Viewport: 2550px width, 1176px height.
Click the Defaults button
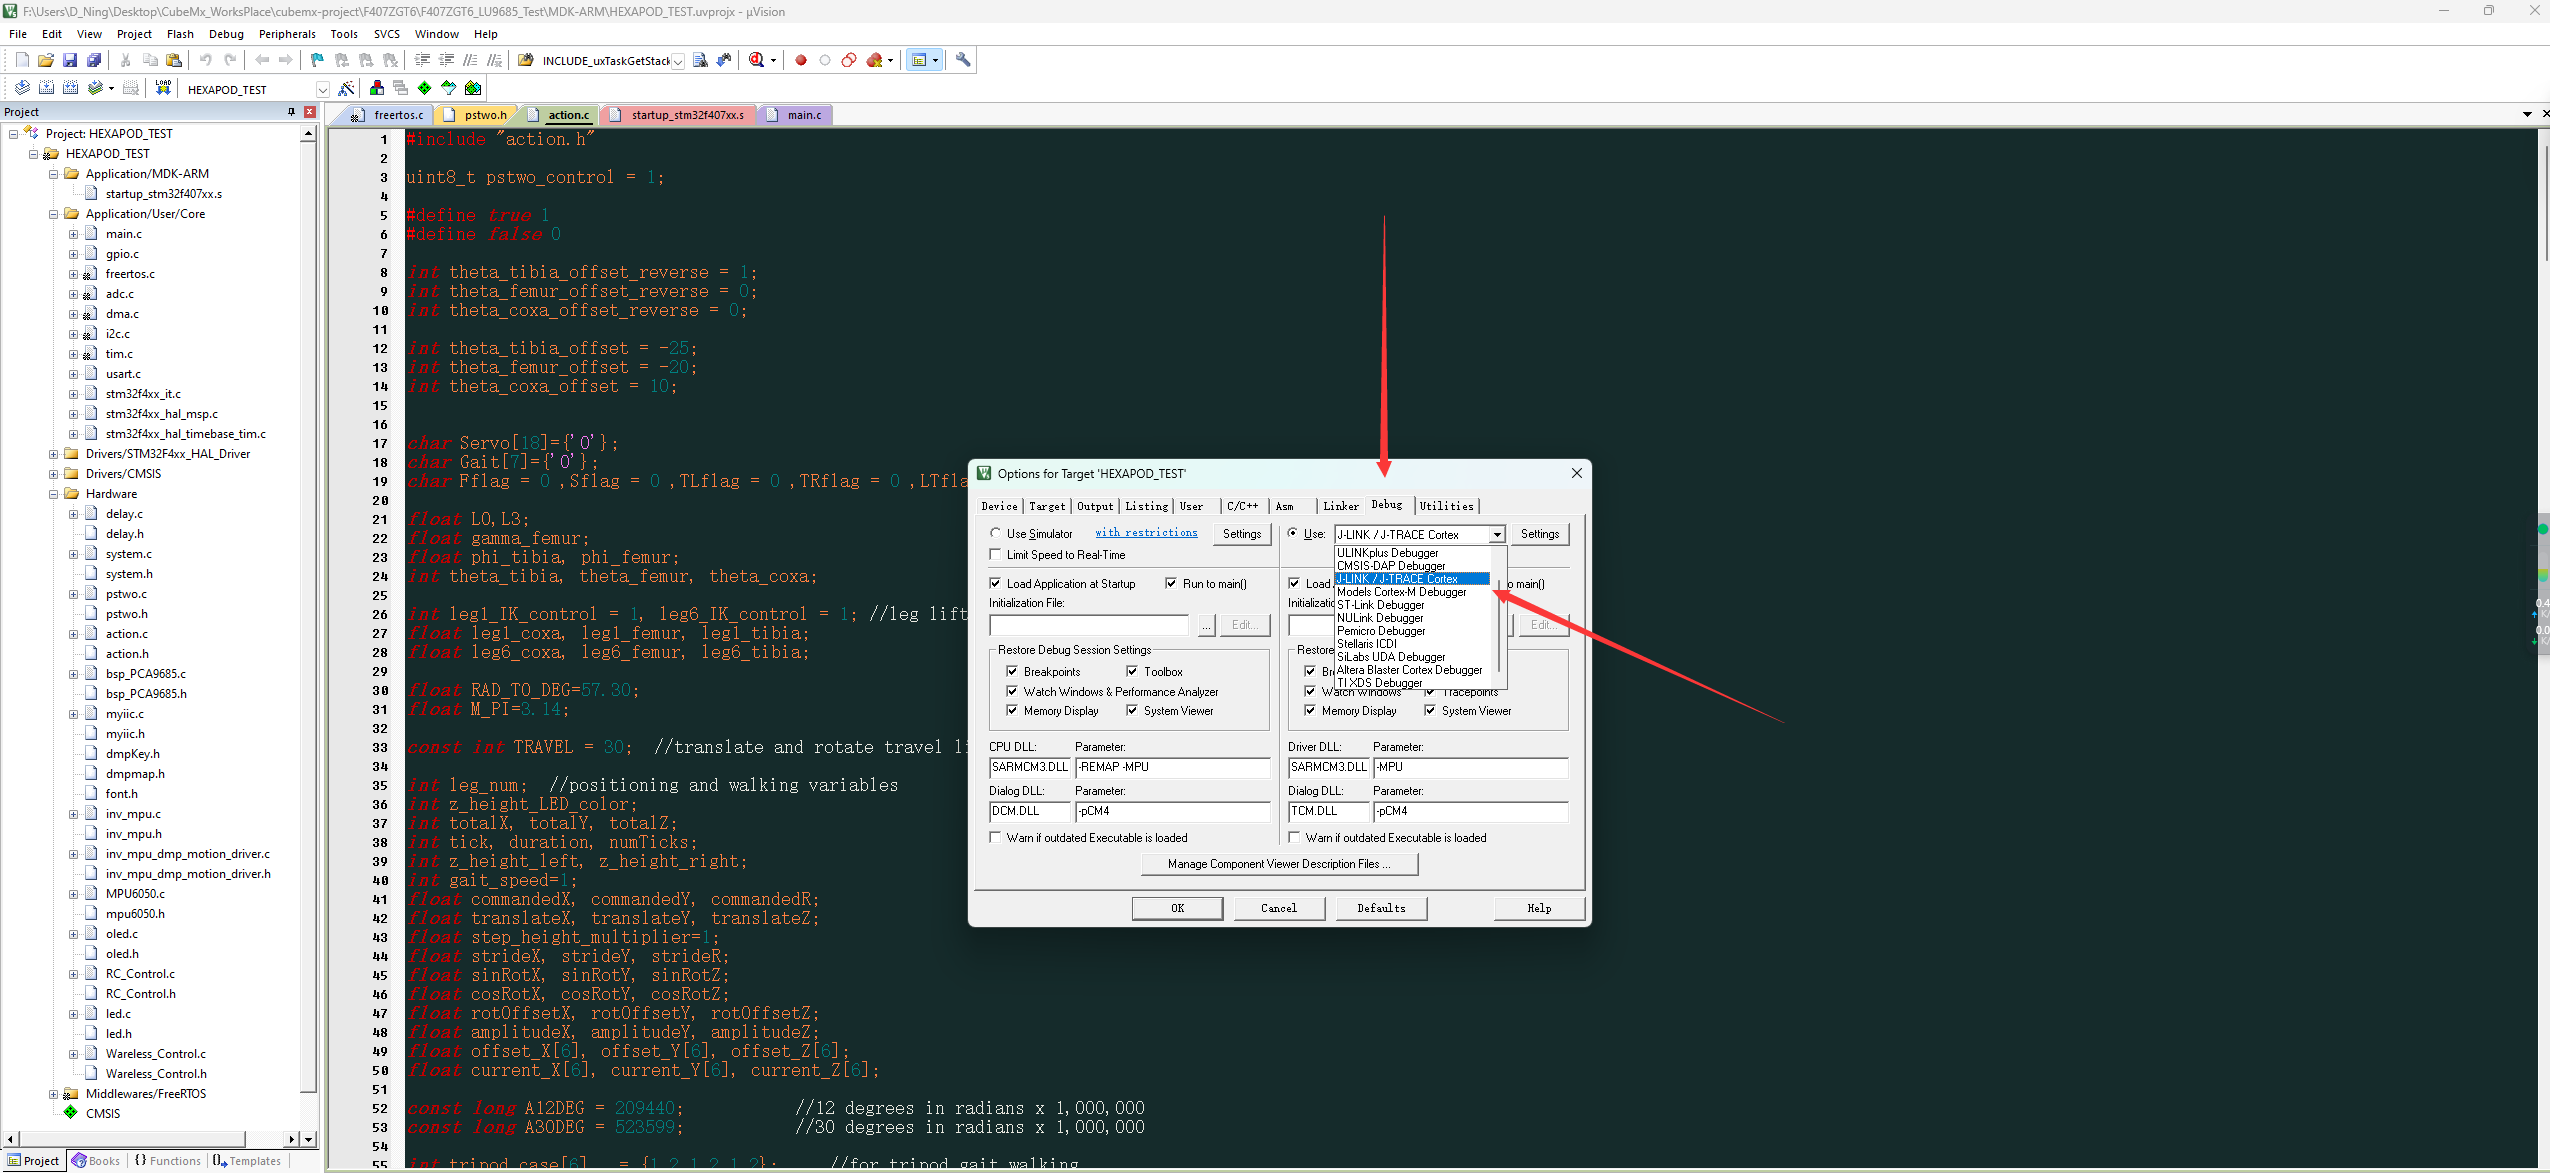click(1381, 908)
